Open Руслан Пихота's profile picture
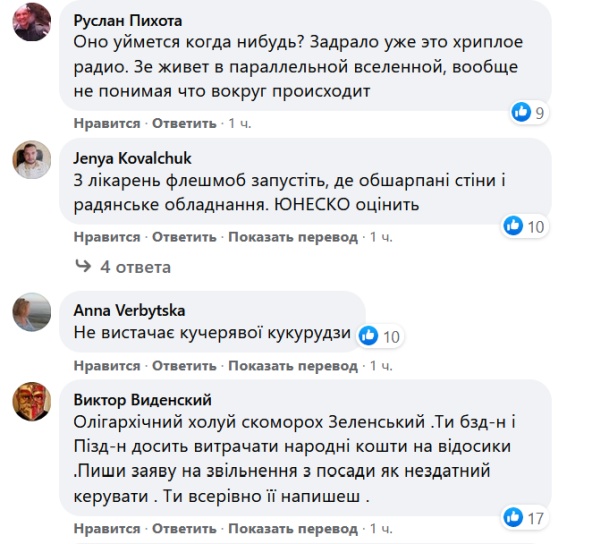The height and width of the screenshot is (544, 600). 31,21
